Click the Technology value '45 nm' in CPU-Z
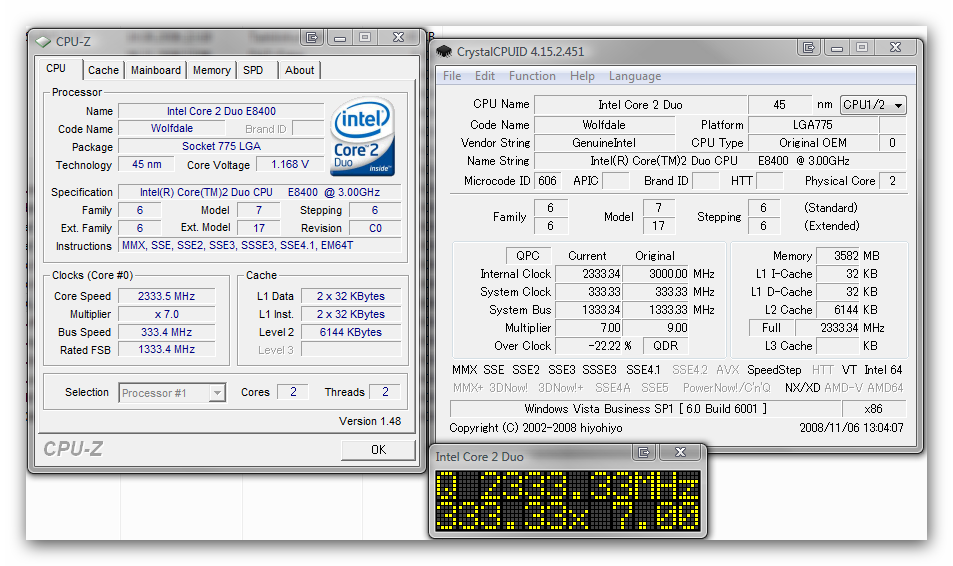 click(146, 164)
